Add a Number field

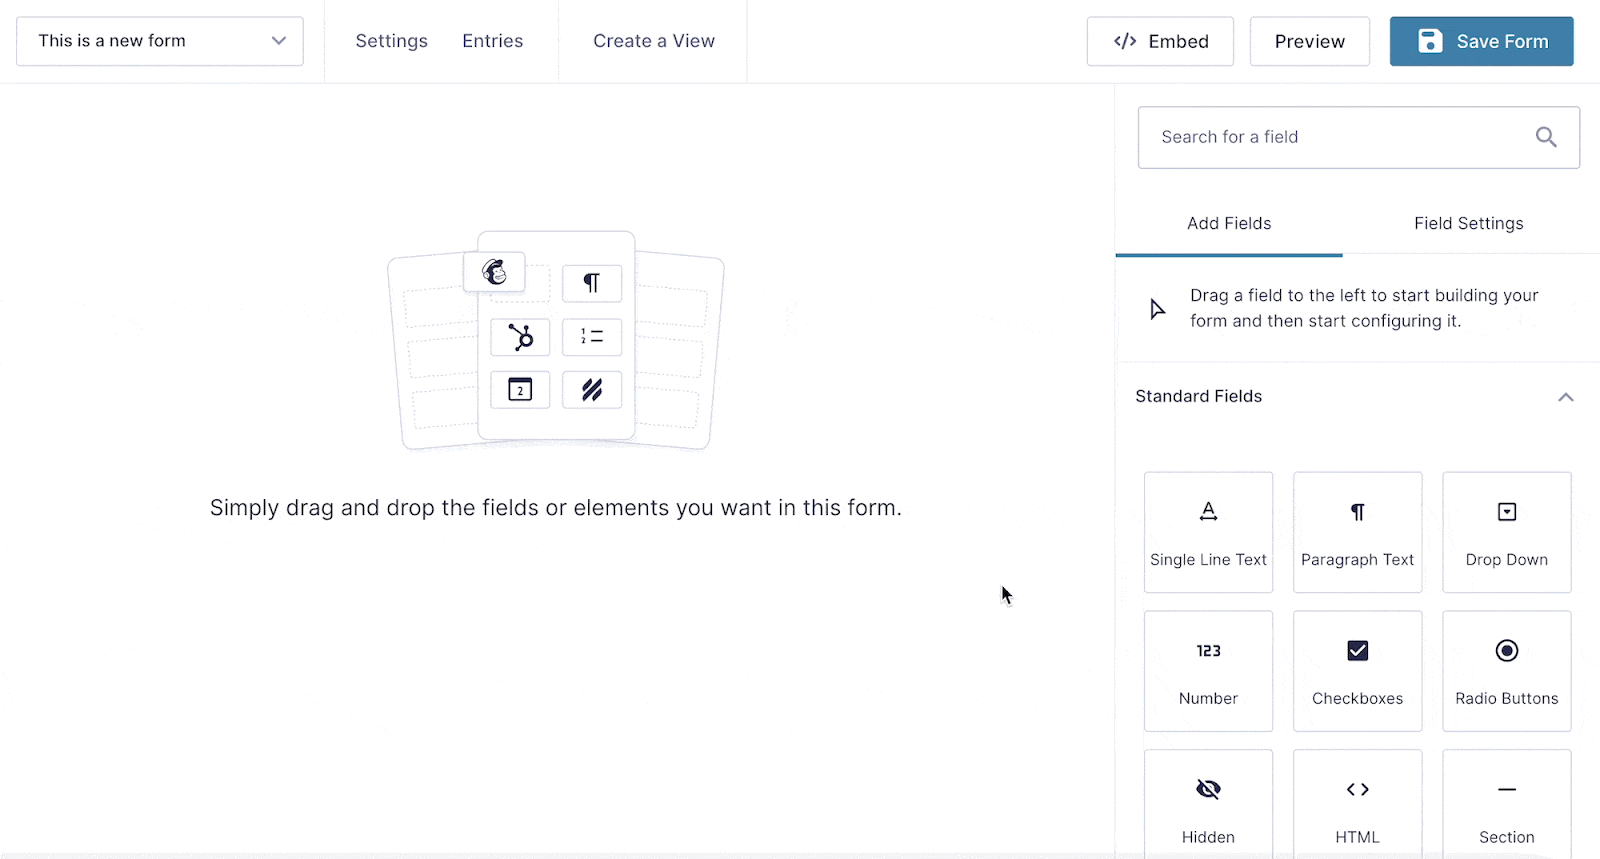coord(1208,671)
